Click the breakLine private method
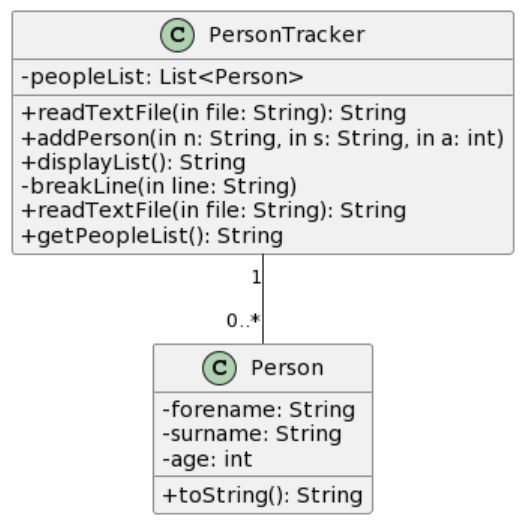520x529 pixels. click(159, 187)
